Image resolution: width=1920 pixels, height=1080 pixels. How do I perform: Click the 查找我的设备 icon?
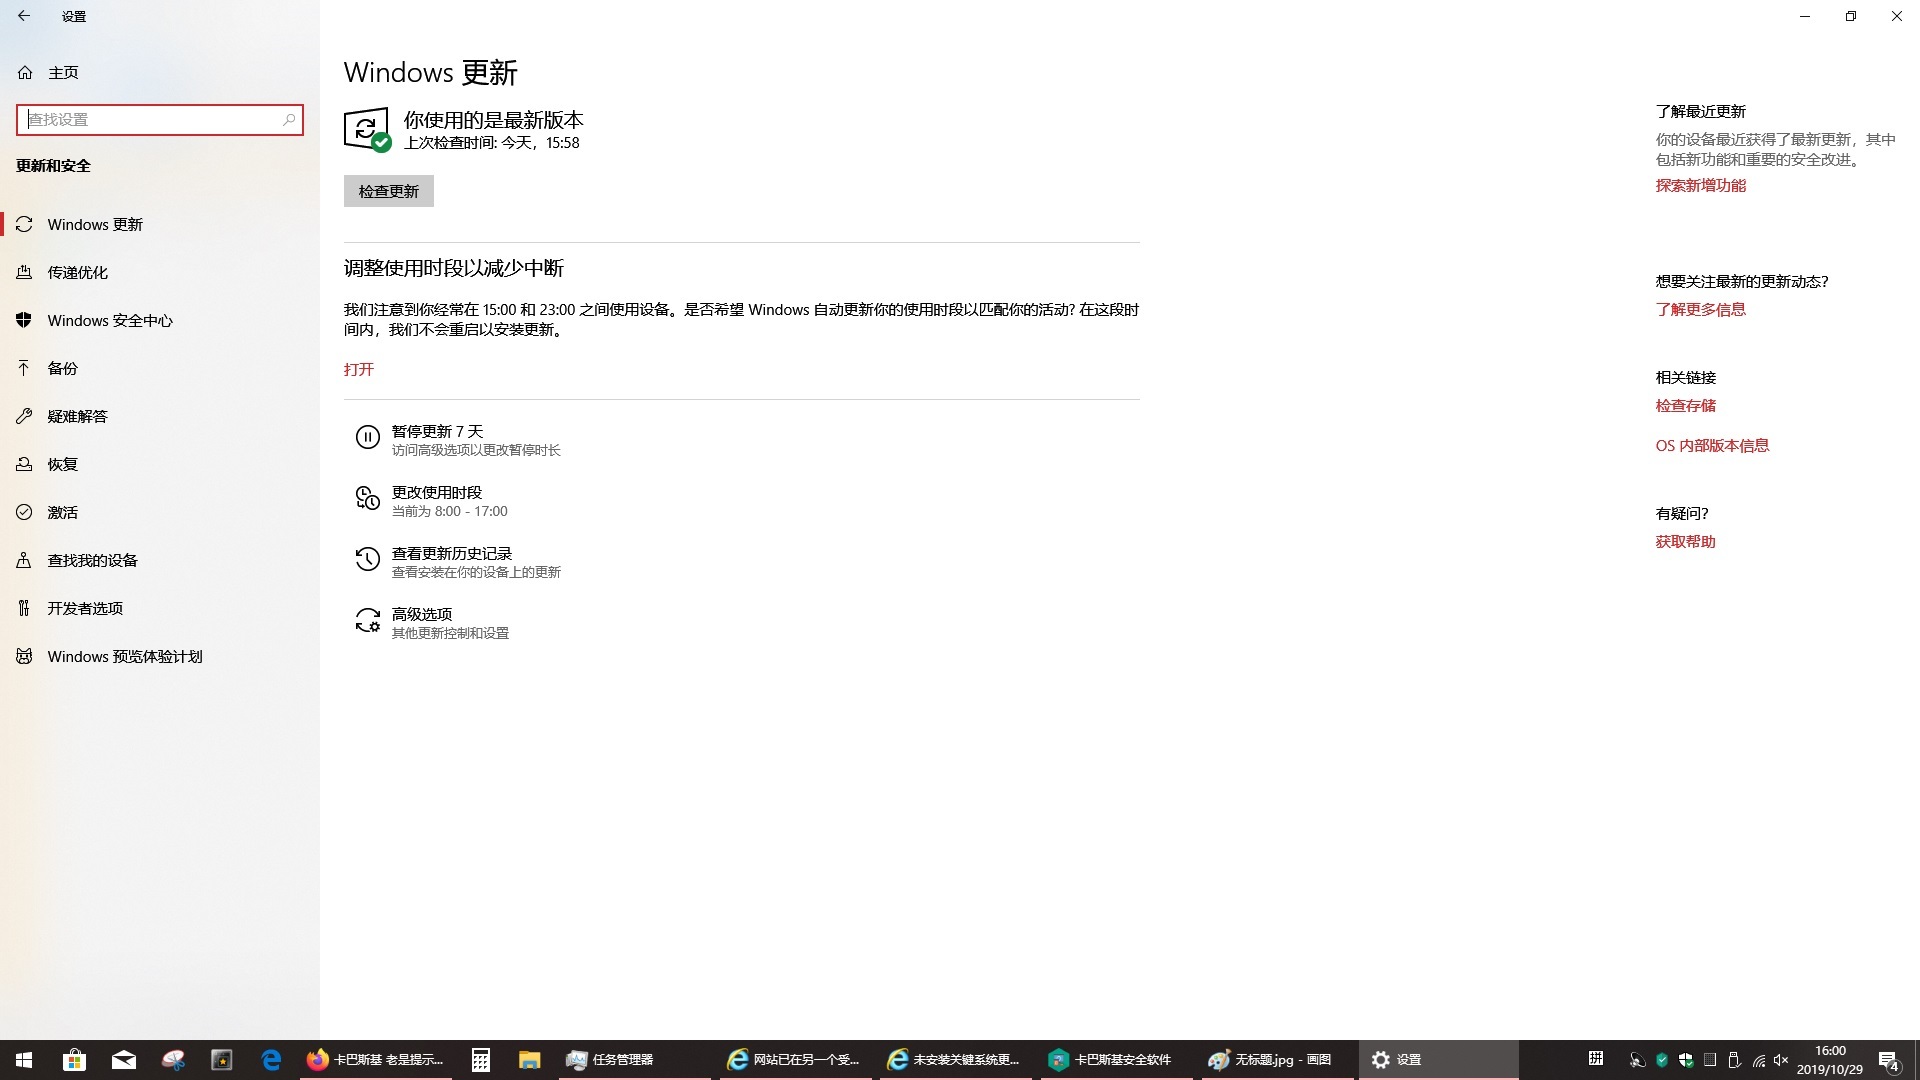click(x=24, y=561)
